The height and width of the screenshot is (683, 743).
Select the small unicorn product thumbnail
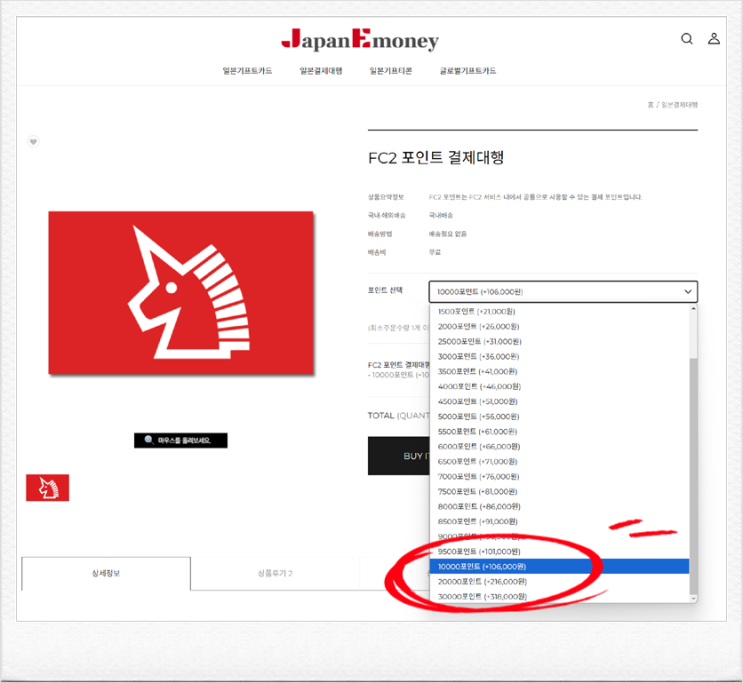[x=47, y=488]
